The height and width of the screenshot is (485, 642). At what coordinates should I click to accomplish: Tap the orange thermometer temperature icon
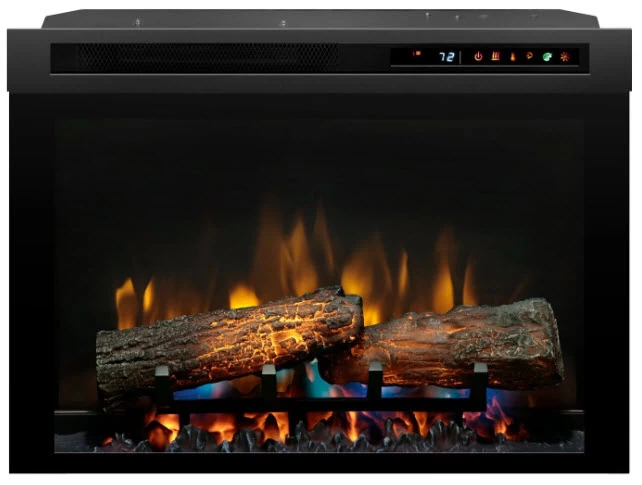click(512, 57)
